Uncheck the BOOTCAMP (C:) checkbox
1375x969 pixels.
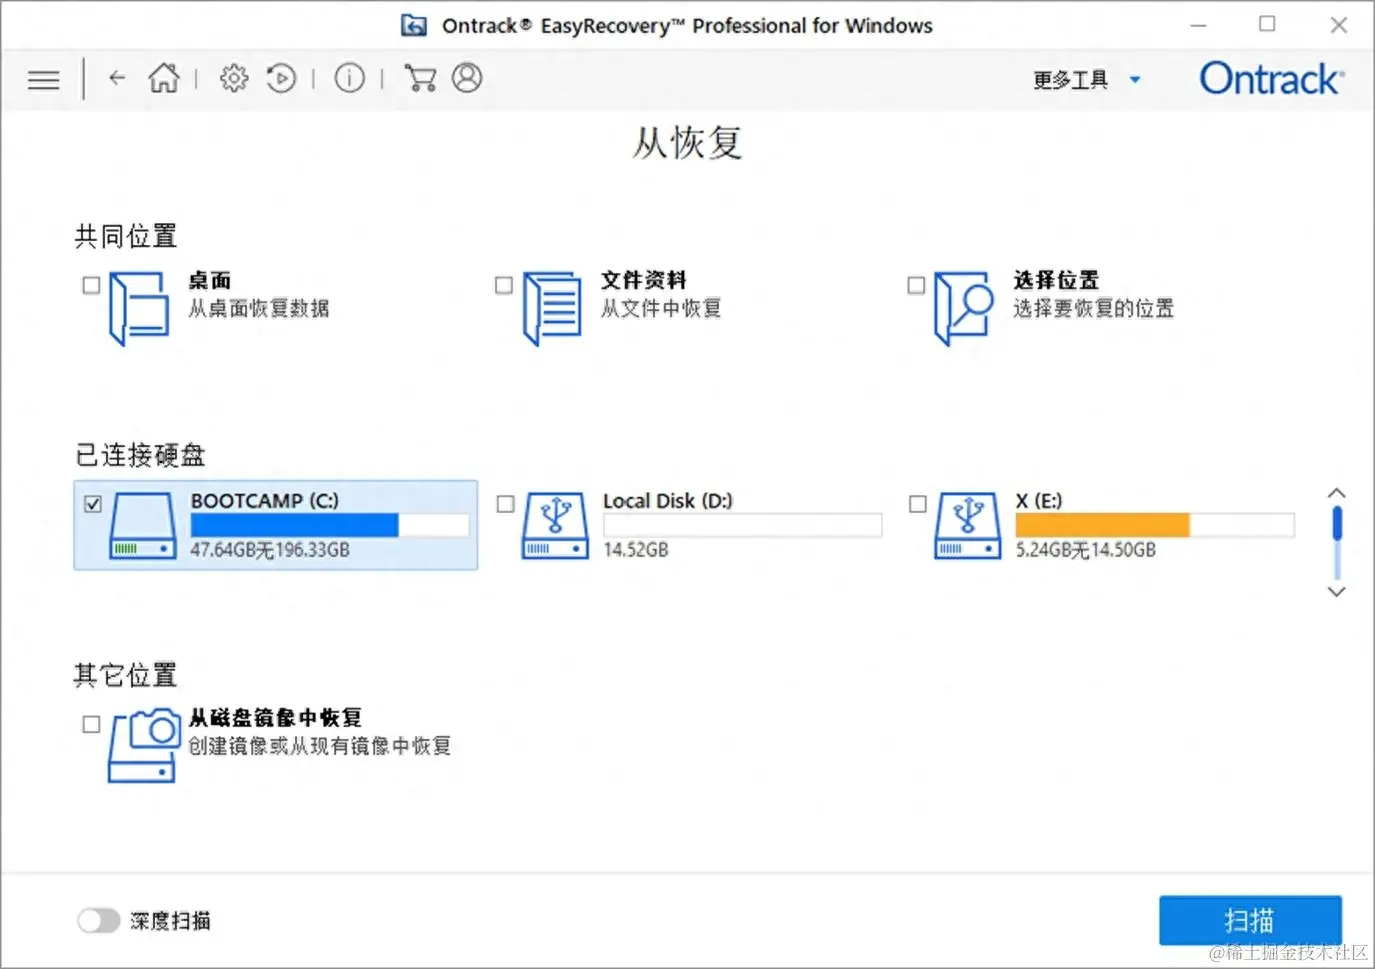(x=93, y=504)
